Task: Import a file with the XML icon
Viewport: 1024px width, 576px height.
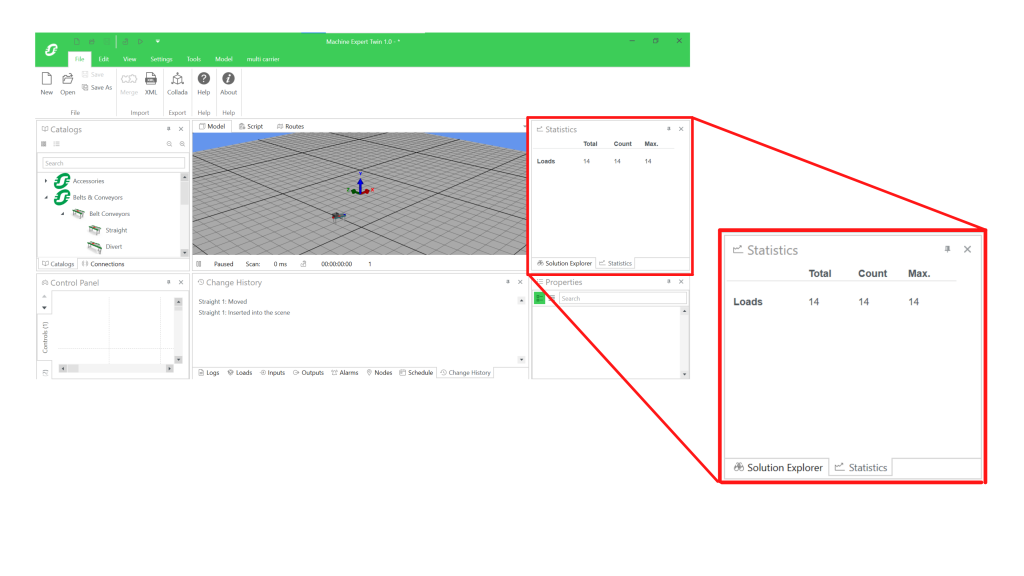Action: click(151, 79)
